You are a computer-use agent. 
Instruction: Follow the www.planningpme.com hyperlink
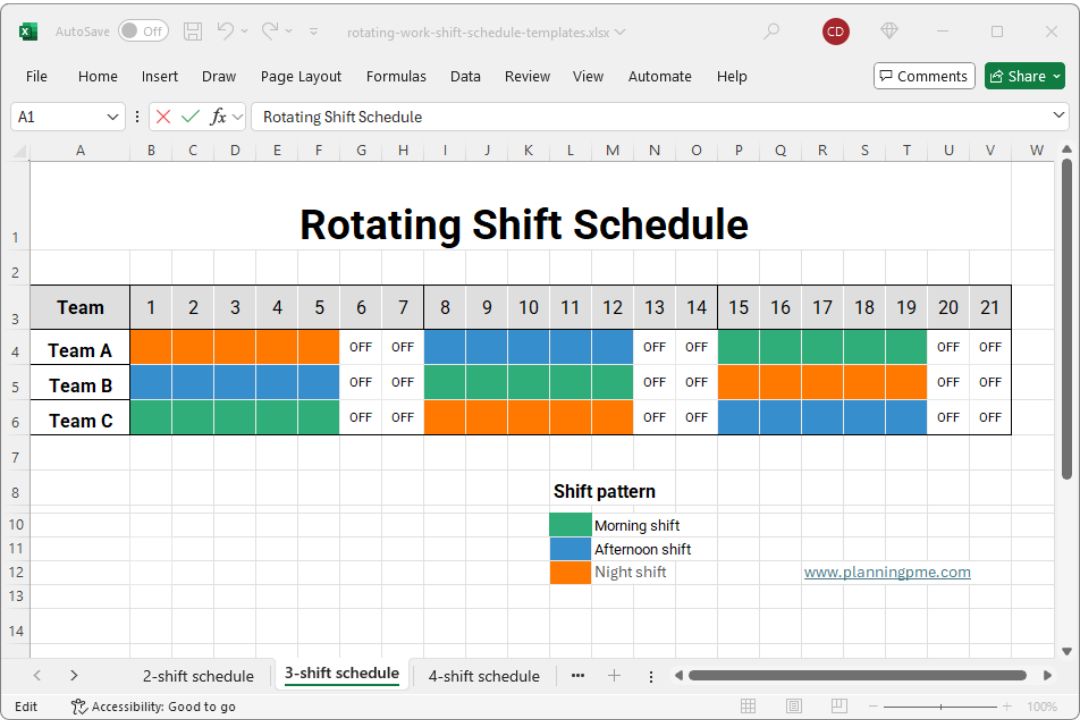tap(887, 572)
